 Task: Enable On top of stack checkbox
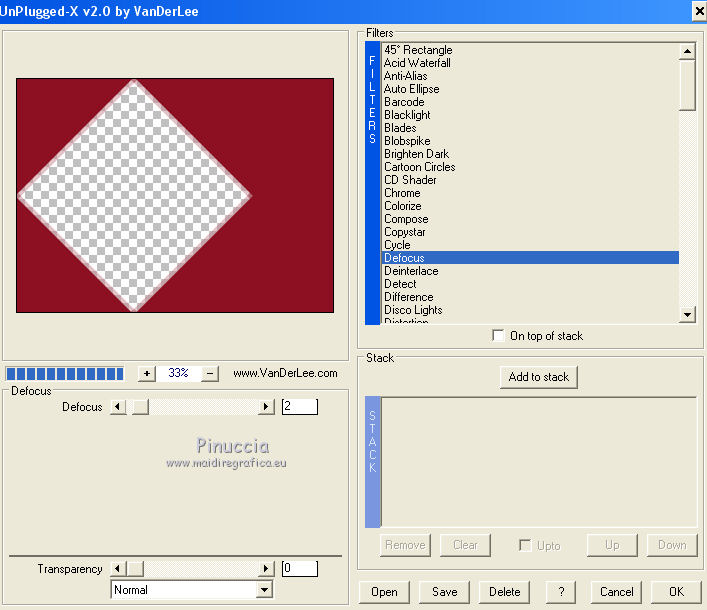[x=498, y=335]
